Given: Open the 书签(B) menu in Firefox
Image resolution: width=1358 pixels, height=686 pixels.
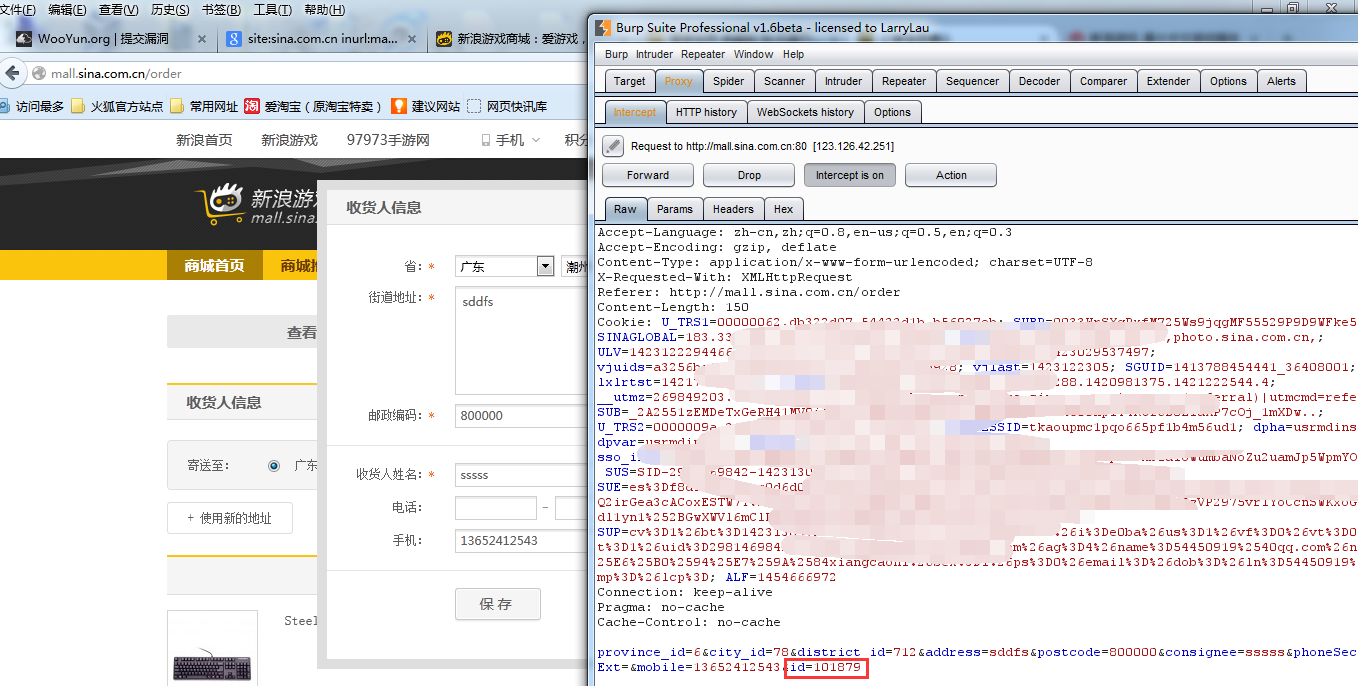Looking at the screenshot, I should point(222,10).
